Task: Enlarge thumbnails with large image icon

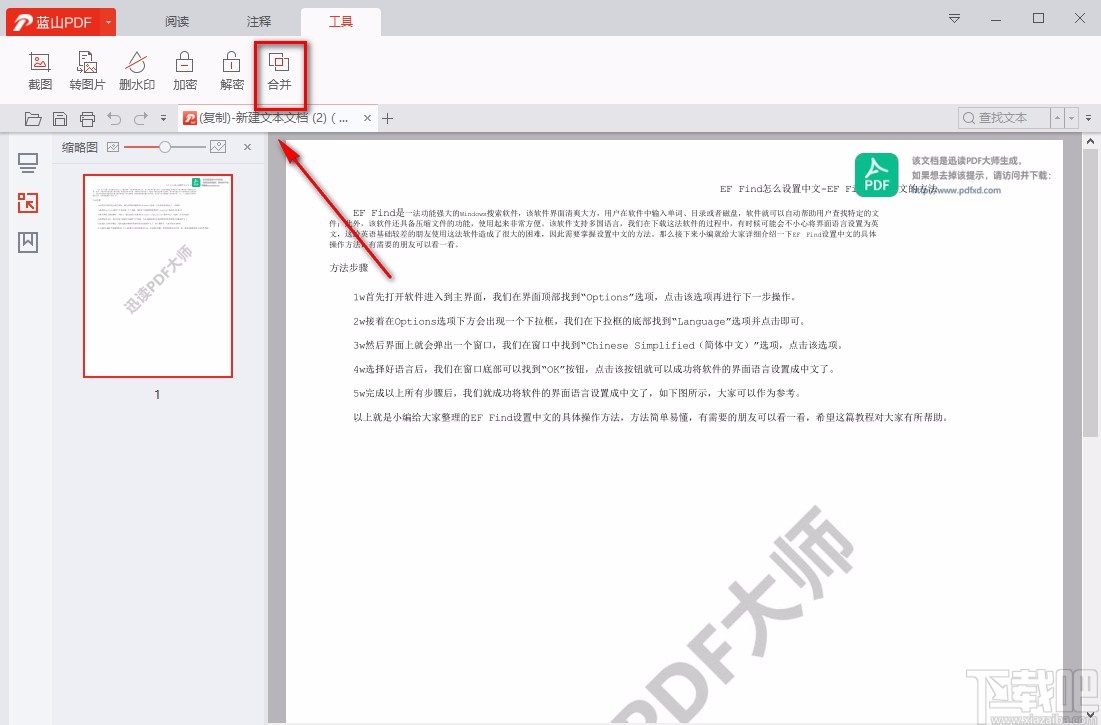Action: pos(218,147)
